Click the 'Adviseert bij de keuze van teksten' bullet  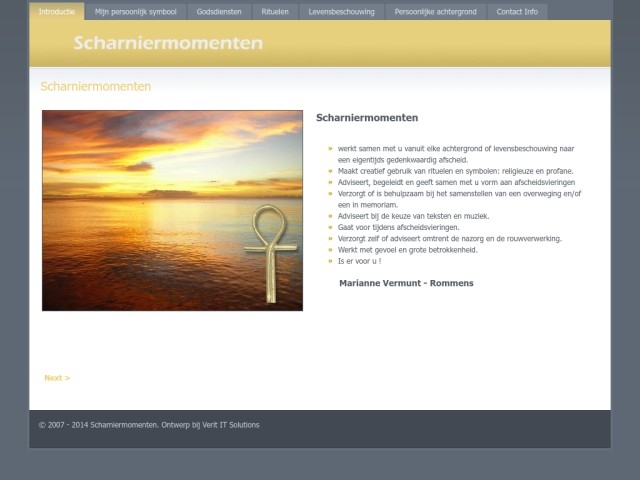click(413, 216)
